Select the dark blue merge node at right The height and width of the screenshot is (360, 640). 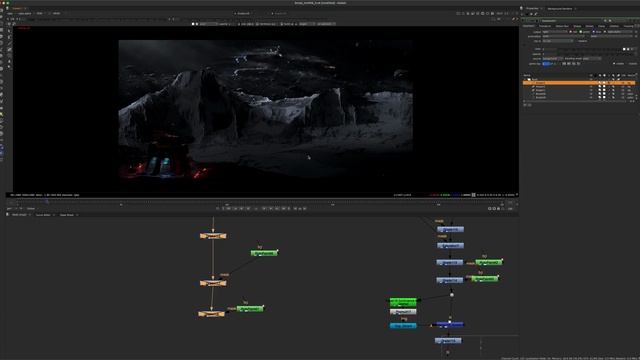(450, 324)
